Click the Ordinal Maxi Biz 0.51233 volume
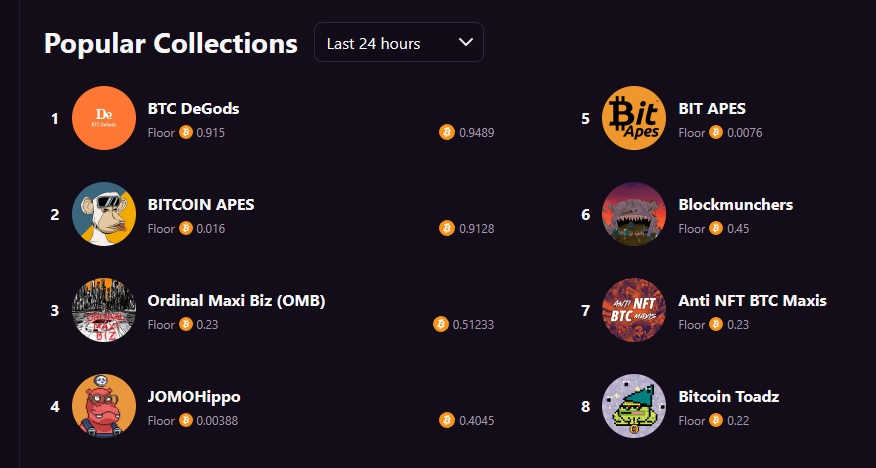The width and height of the screenshot is (876, 468). pos(473,324)
